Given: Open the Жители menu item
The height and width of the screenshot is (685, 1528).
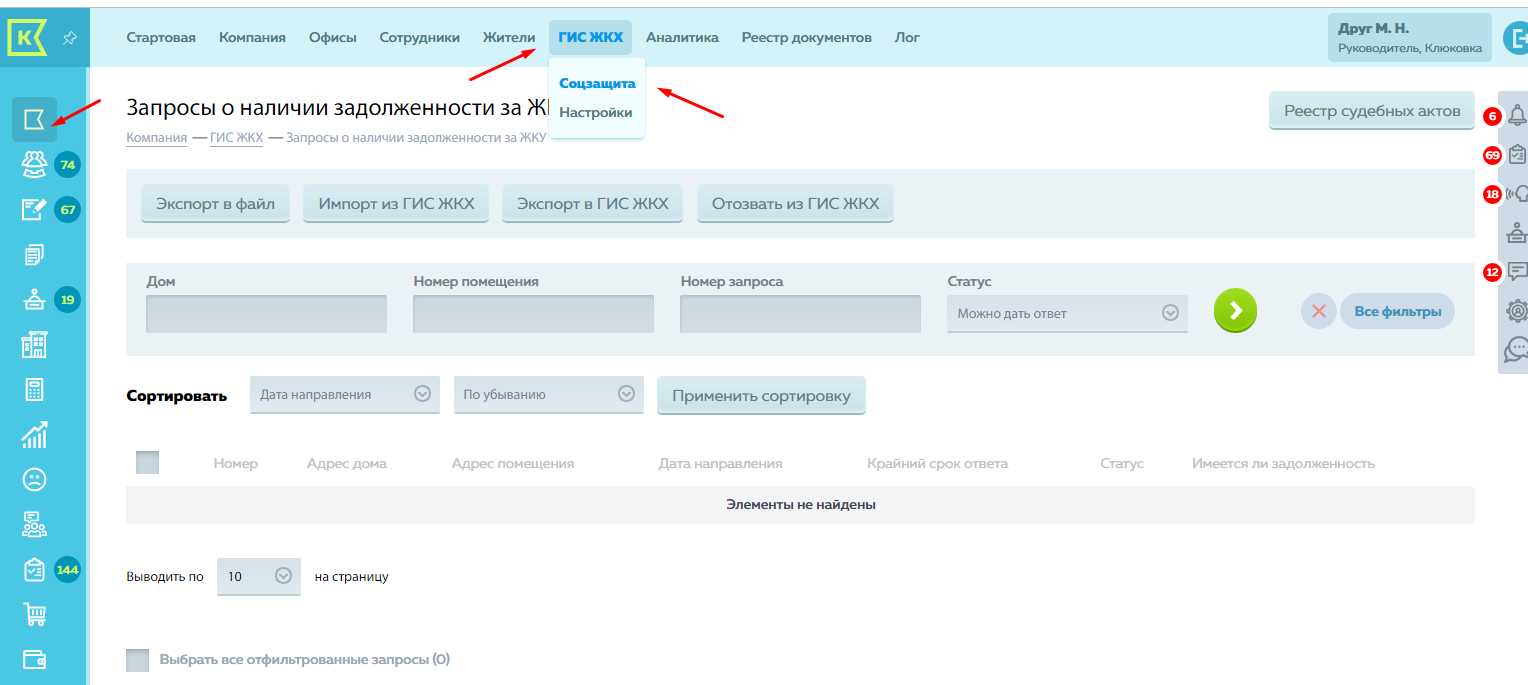Looking at the screenshot, I should (x=509, y=37).
